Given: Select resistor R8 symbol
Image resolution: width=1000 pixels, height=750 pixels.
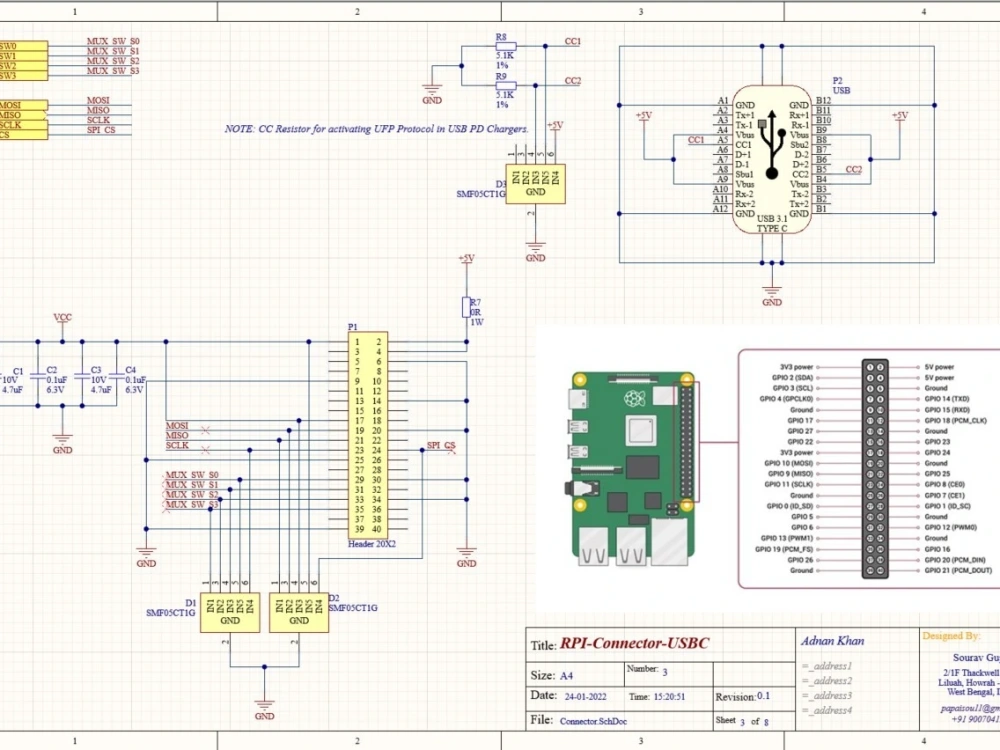Looking at the screenshot, I should click(506, 47).
